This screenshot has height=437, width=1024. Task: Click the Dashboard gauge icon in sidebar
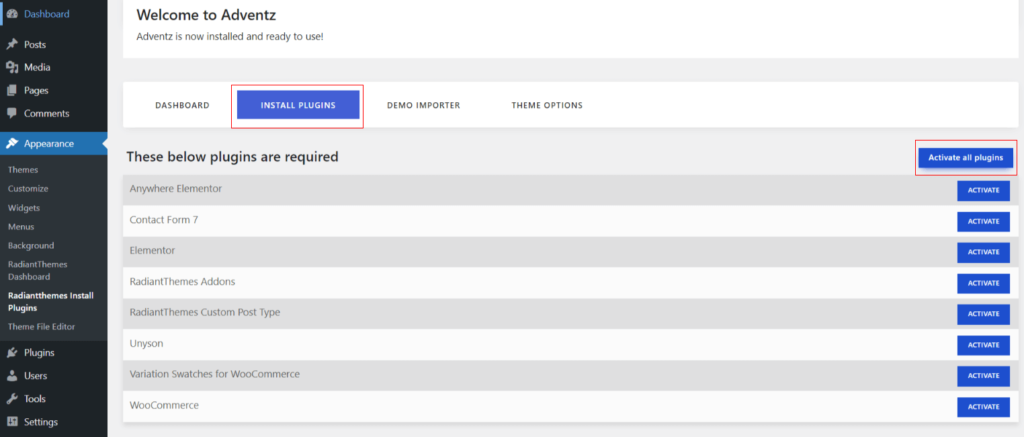12,14
